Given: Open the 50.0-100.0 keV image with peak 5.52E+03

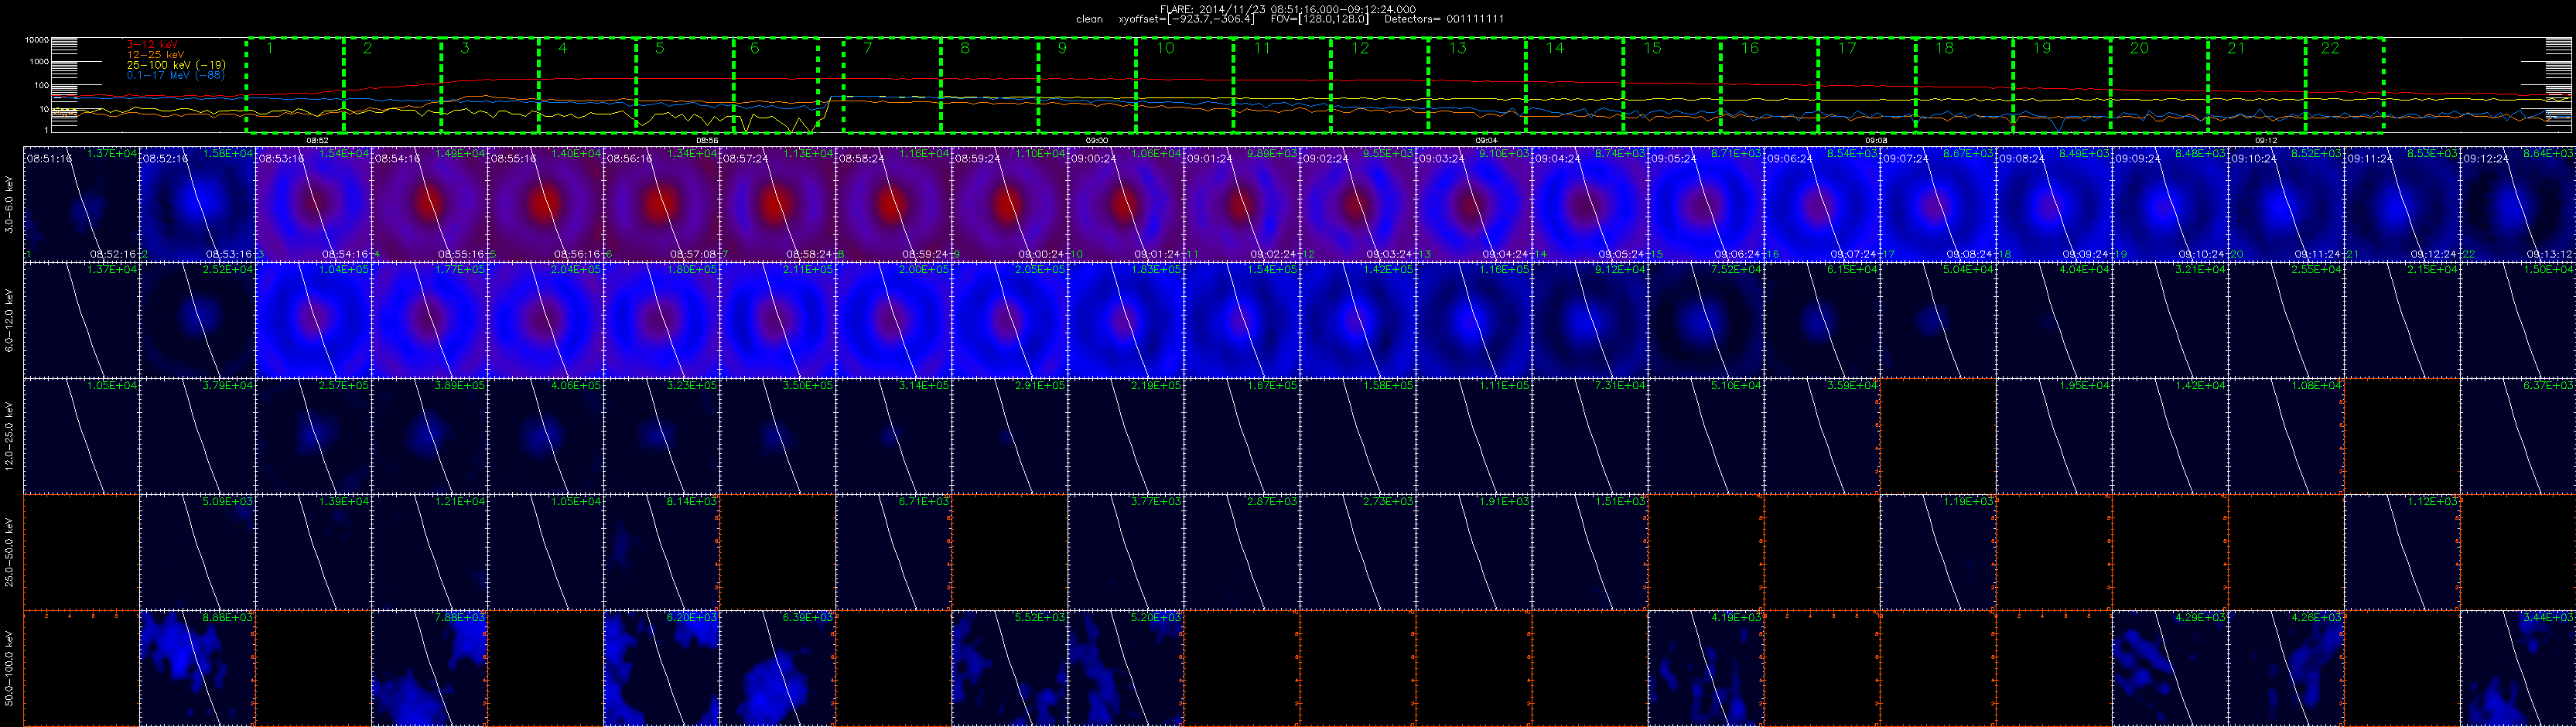Looking at the screenshot, I should (x=1009, y=668).
